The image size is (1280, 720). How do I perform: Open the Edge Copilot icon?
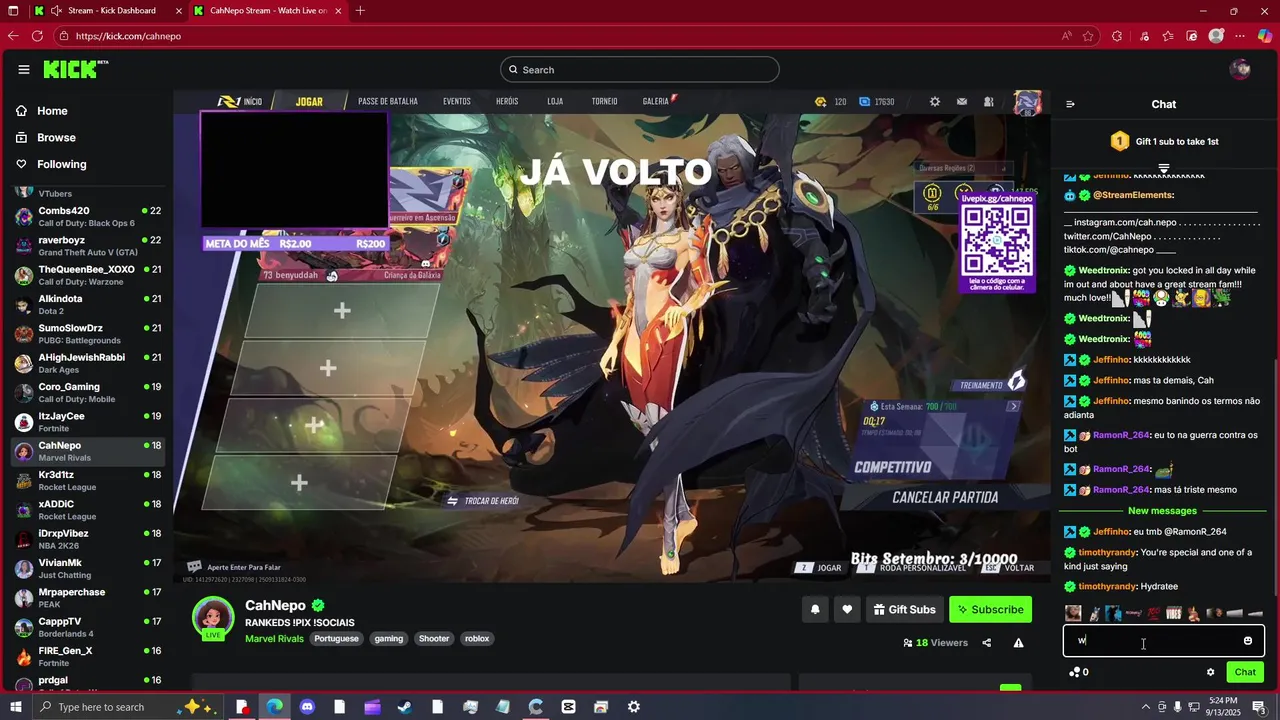(x=1264, y=36)
